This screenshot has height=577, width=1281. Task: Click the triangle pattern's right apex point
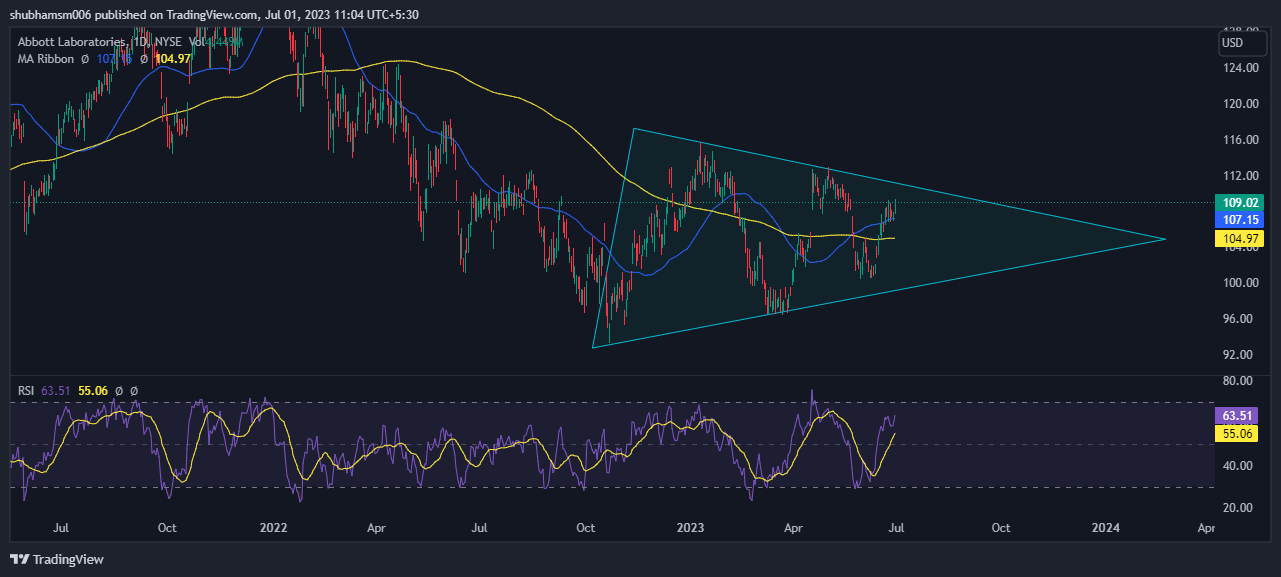click(1165, 239)
